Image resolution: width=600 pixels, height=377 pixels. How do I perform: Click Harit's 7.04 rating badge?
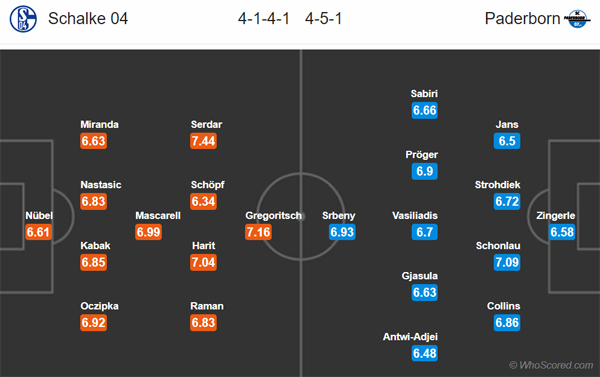pos(203,262)
